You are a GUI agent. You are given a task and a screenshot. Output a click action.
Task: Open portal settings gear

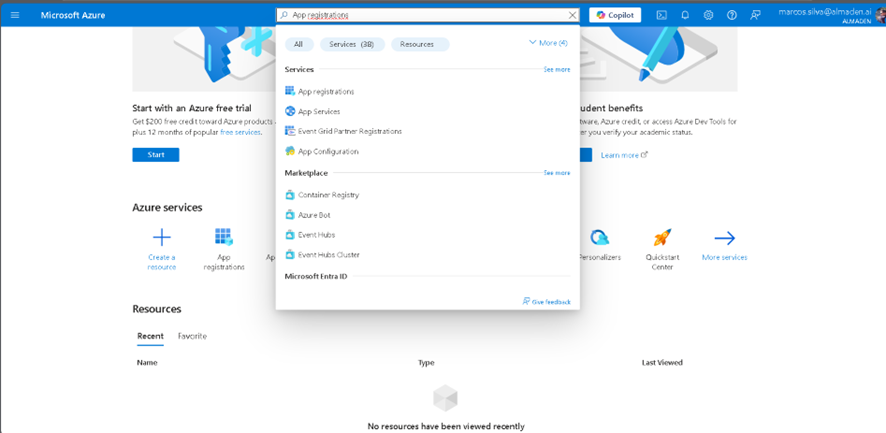[x=708, y=15]
